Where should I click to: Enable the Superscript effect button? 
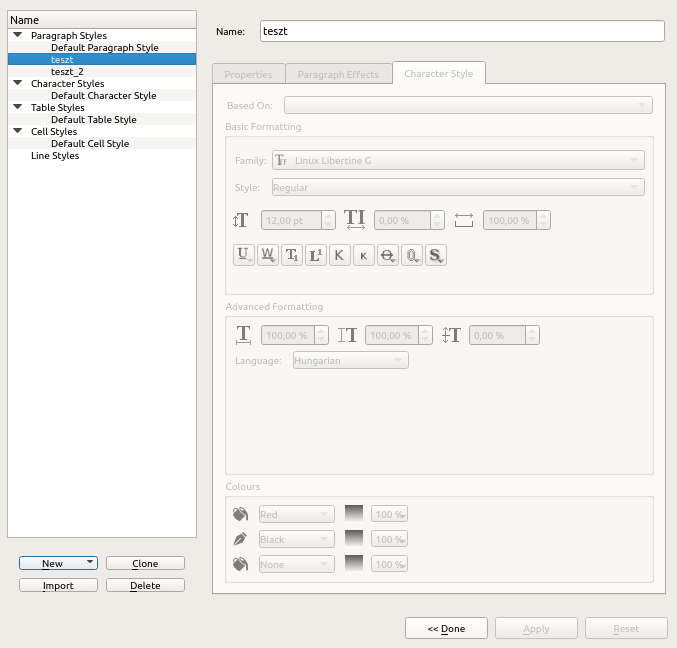316,255
